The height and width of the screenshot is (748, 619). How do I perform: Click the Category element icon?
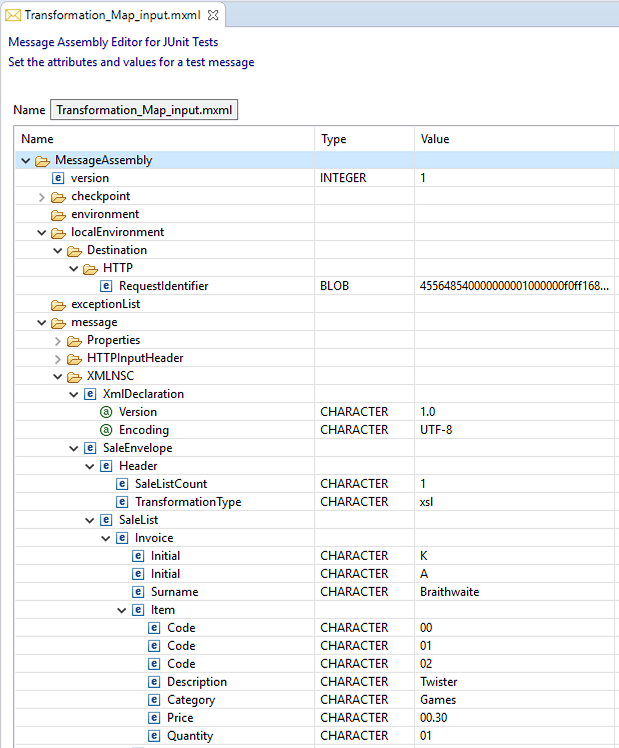coord(154,700)
